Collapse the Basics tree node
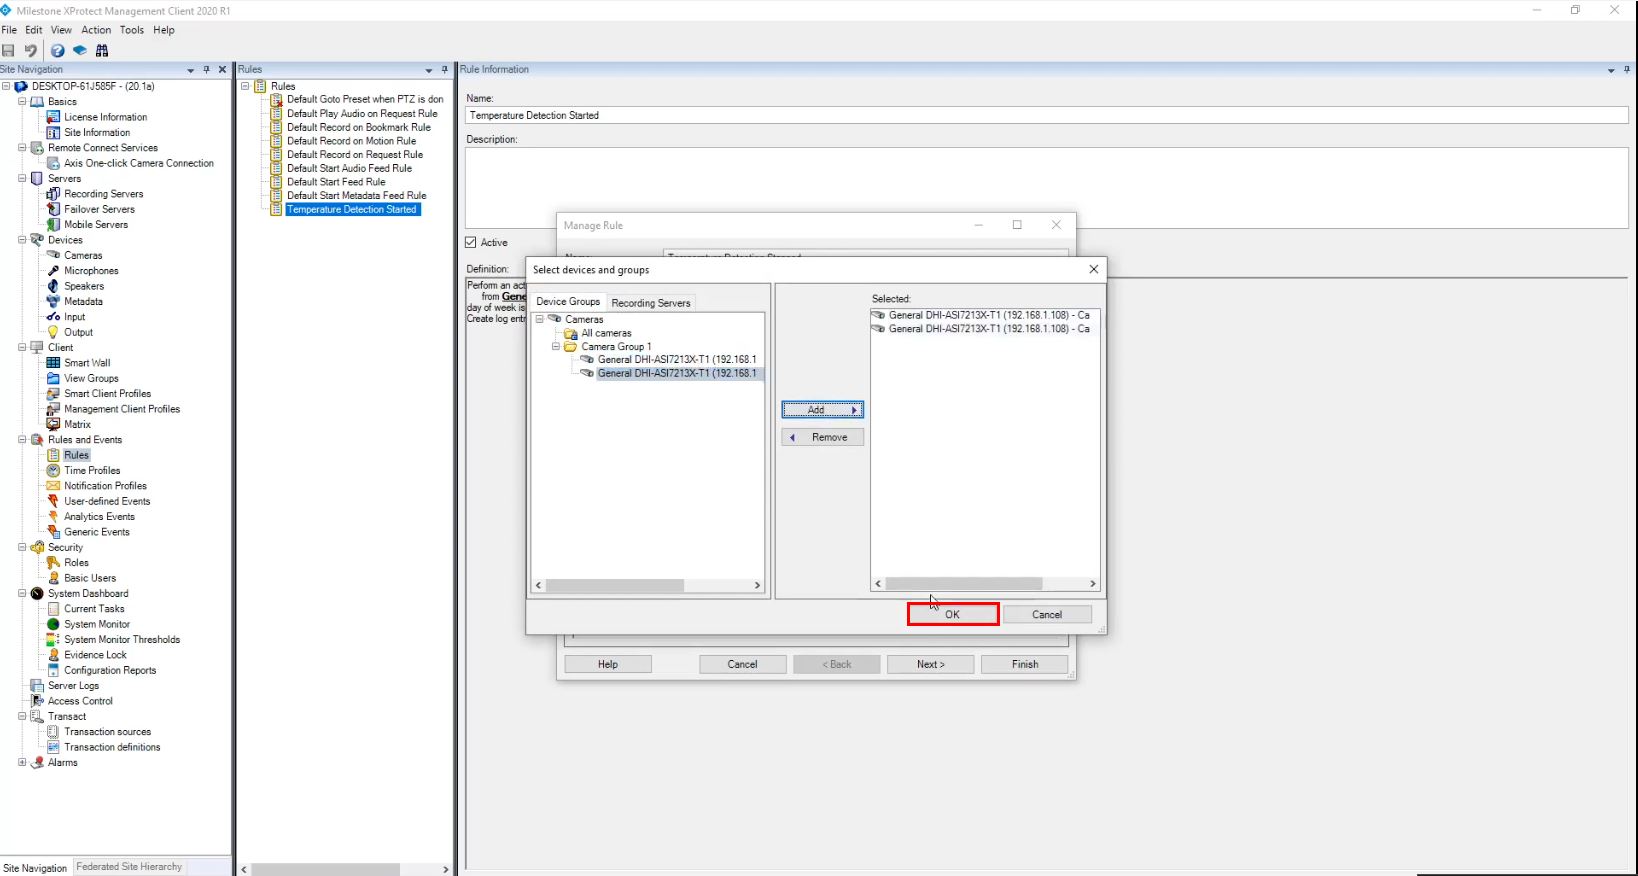 click(x=22, y=101)
